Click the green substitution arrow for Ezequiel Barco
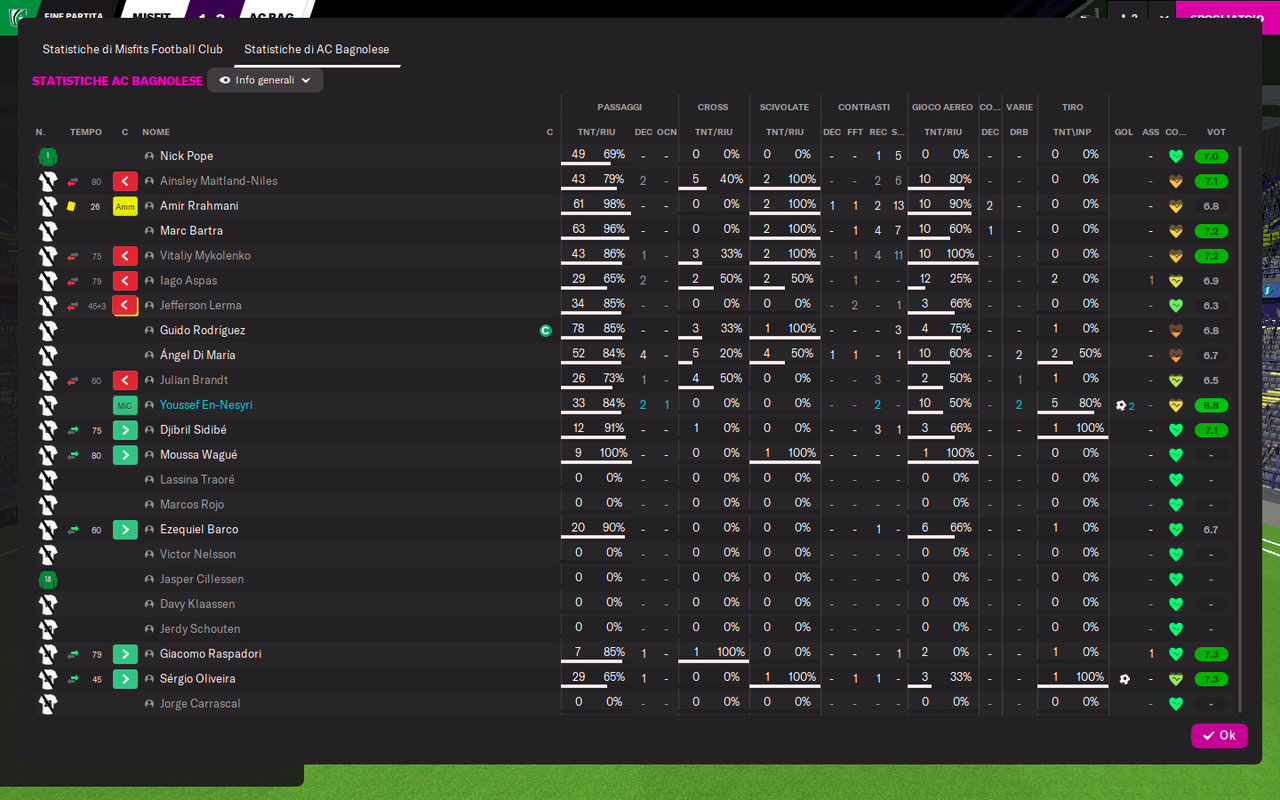 (x=125, y=530)
